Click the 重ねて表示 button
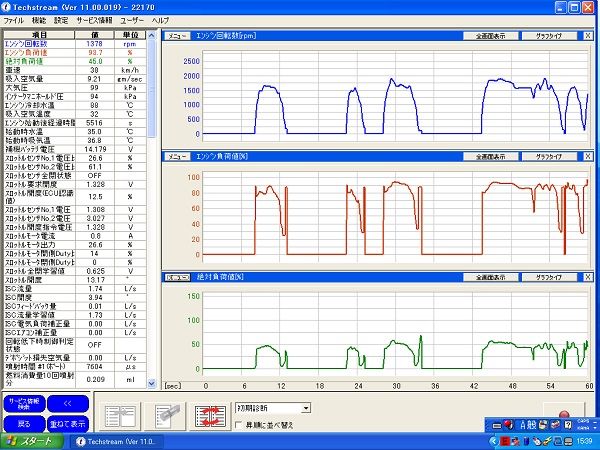 [68, 424]
